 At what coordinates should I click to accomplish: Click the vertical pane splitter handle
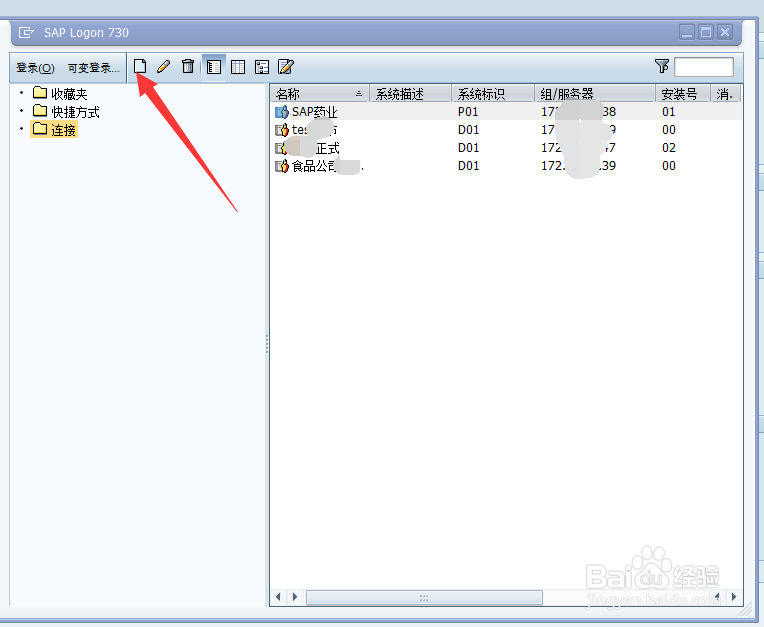[267, 344]
